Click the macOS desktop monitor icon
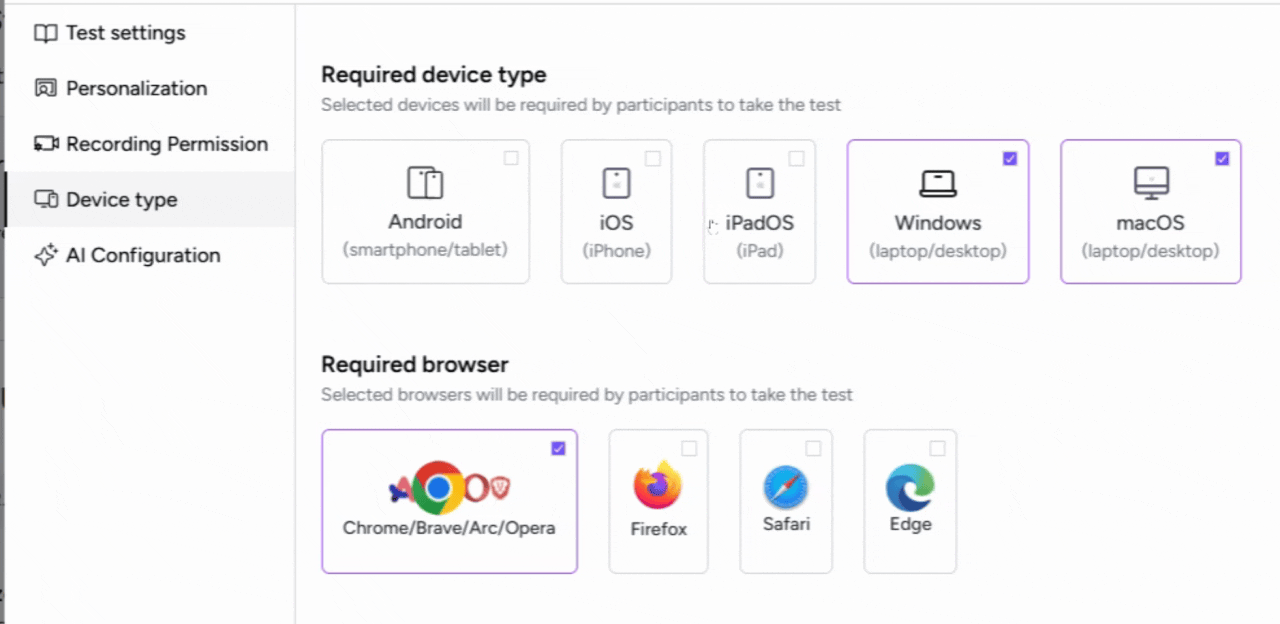This screenshot has height=624, width=1280. coord(1150,182)
